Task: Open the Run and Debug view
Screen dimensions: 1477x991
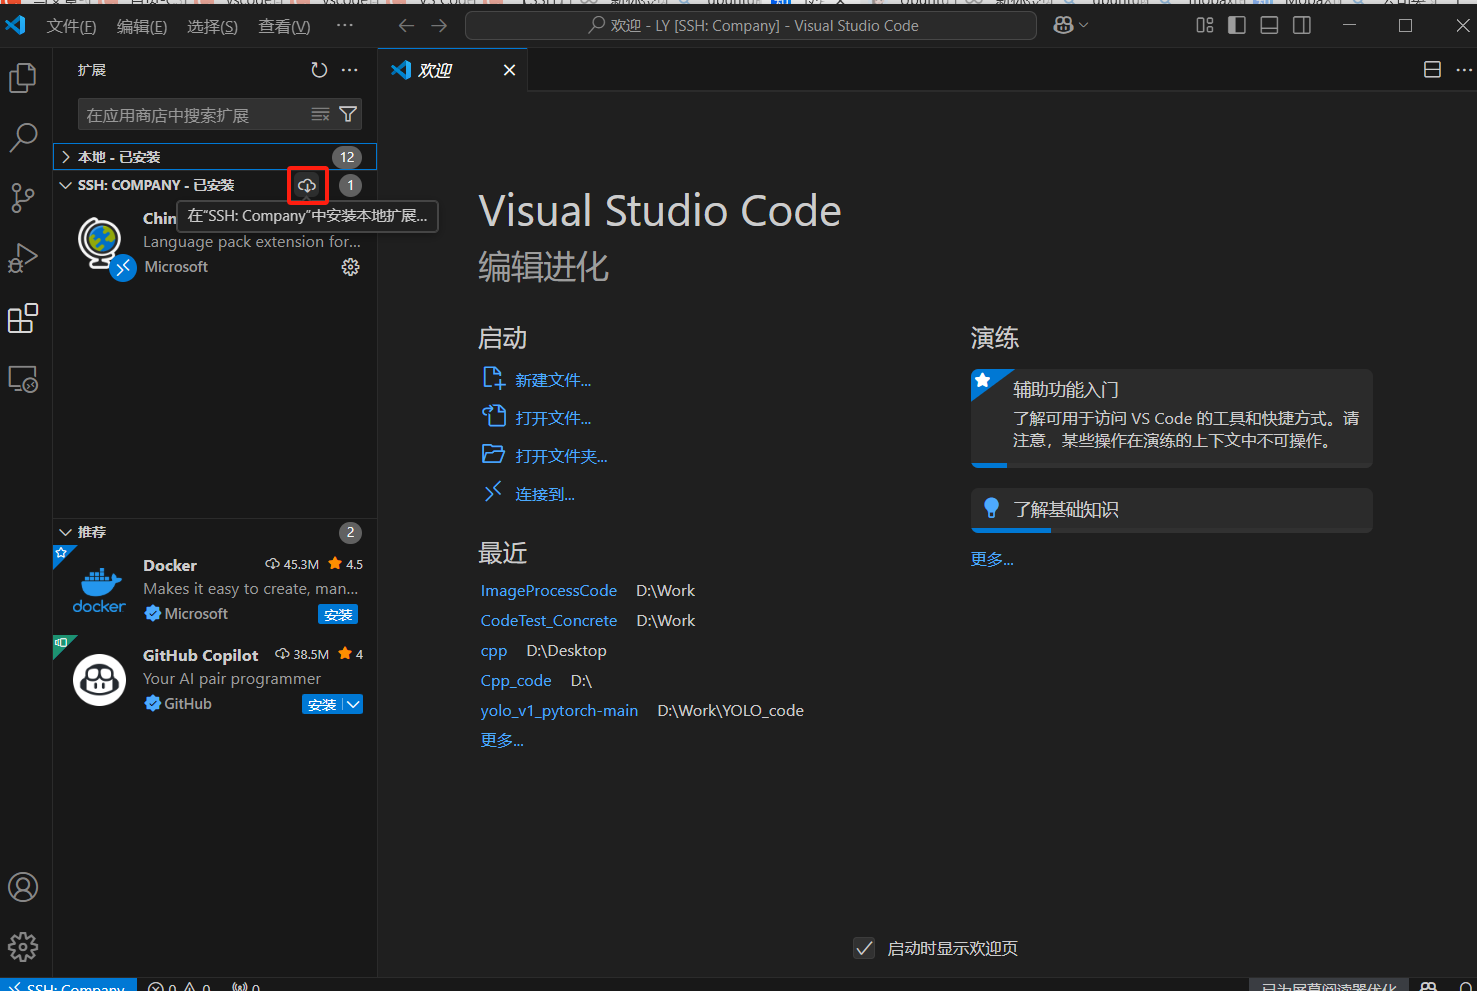Action: click(23, 258)
